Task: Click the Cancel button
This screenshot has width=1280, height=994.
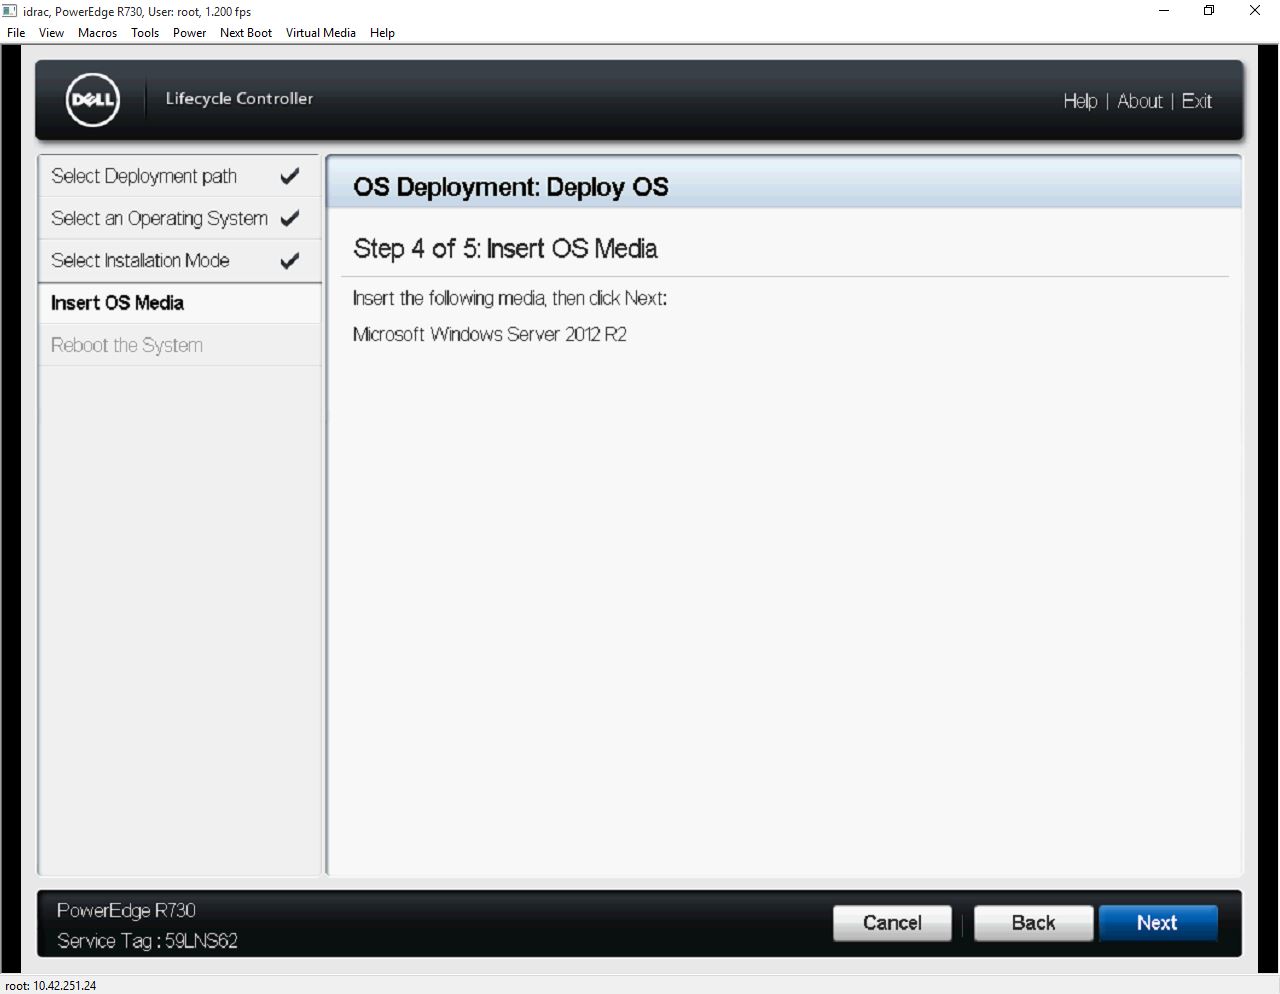Action: pyautogui.click(x=892, y=923)
